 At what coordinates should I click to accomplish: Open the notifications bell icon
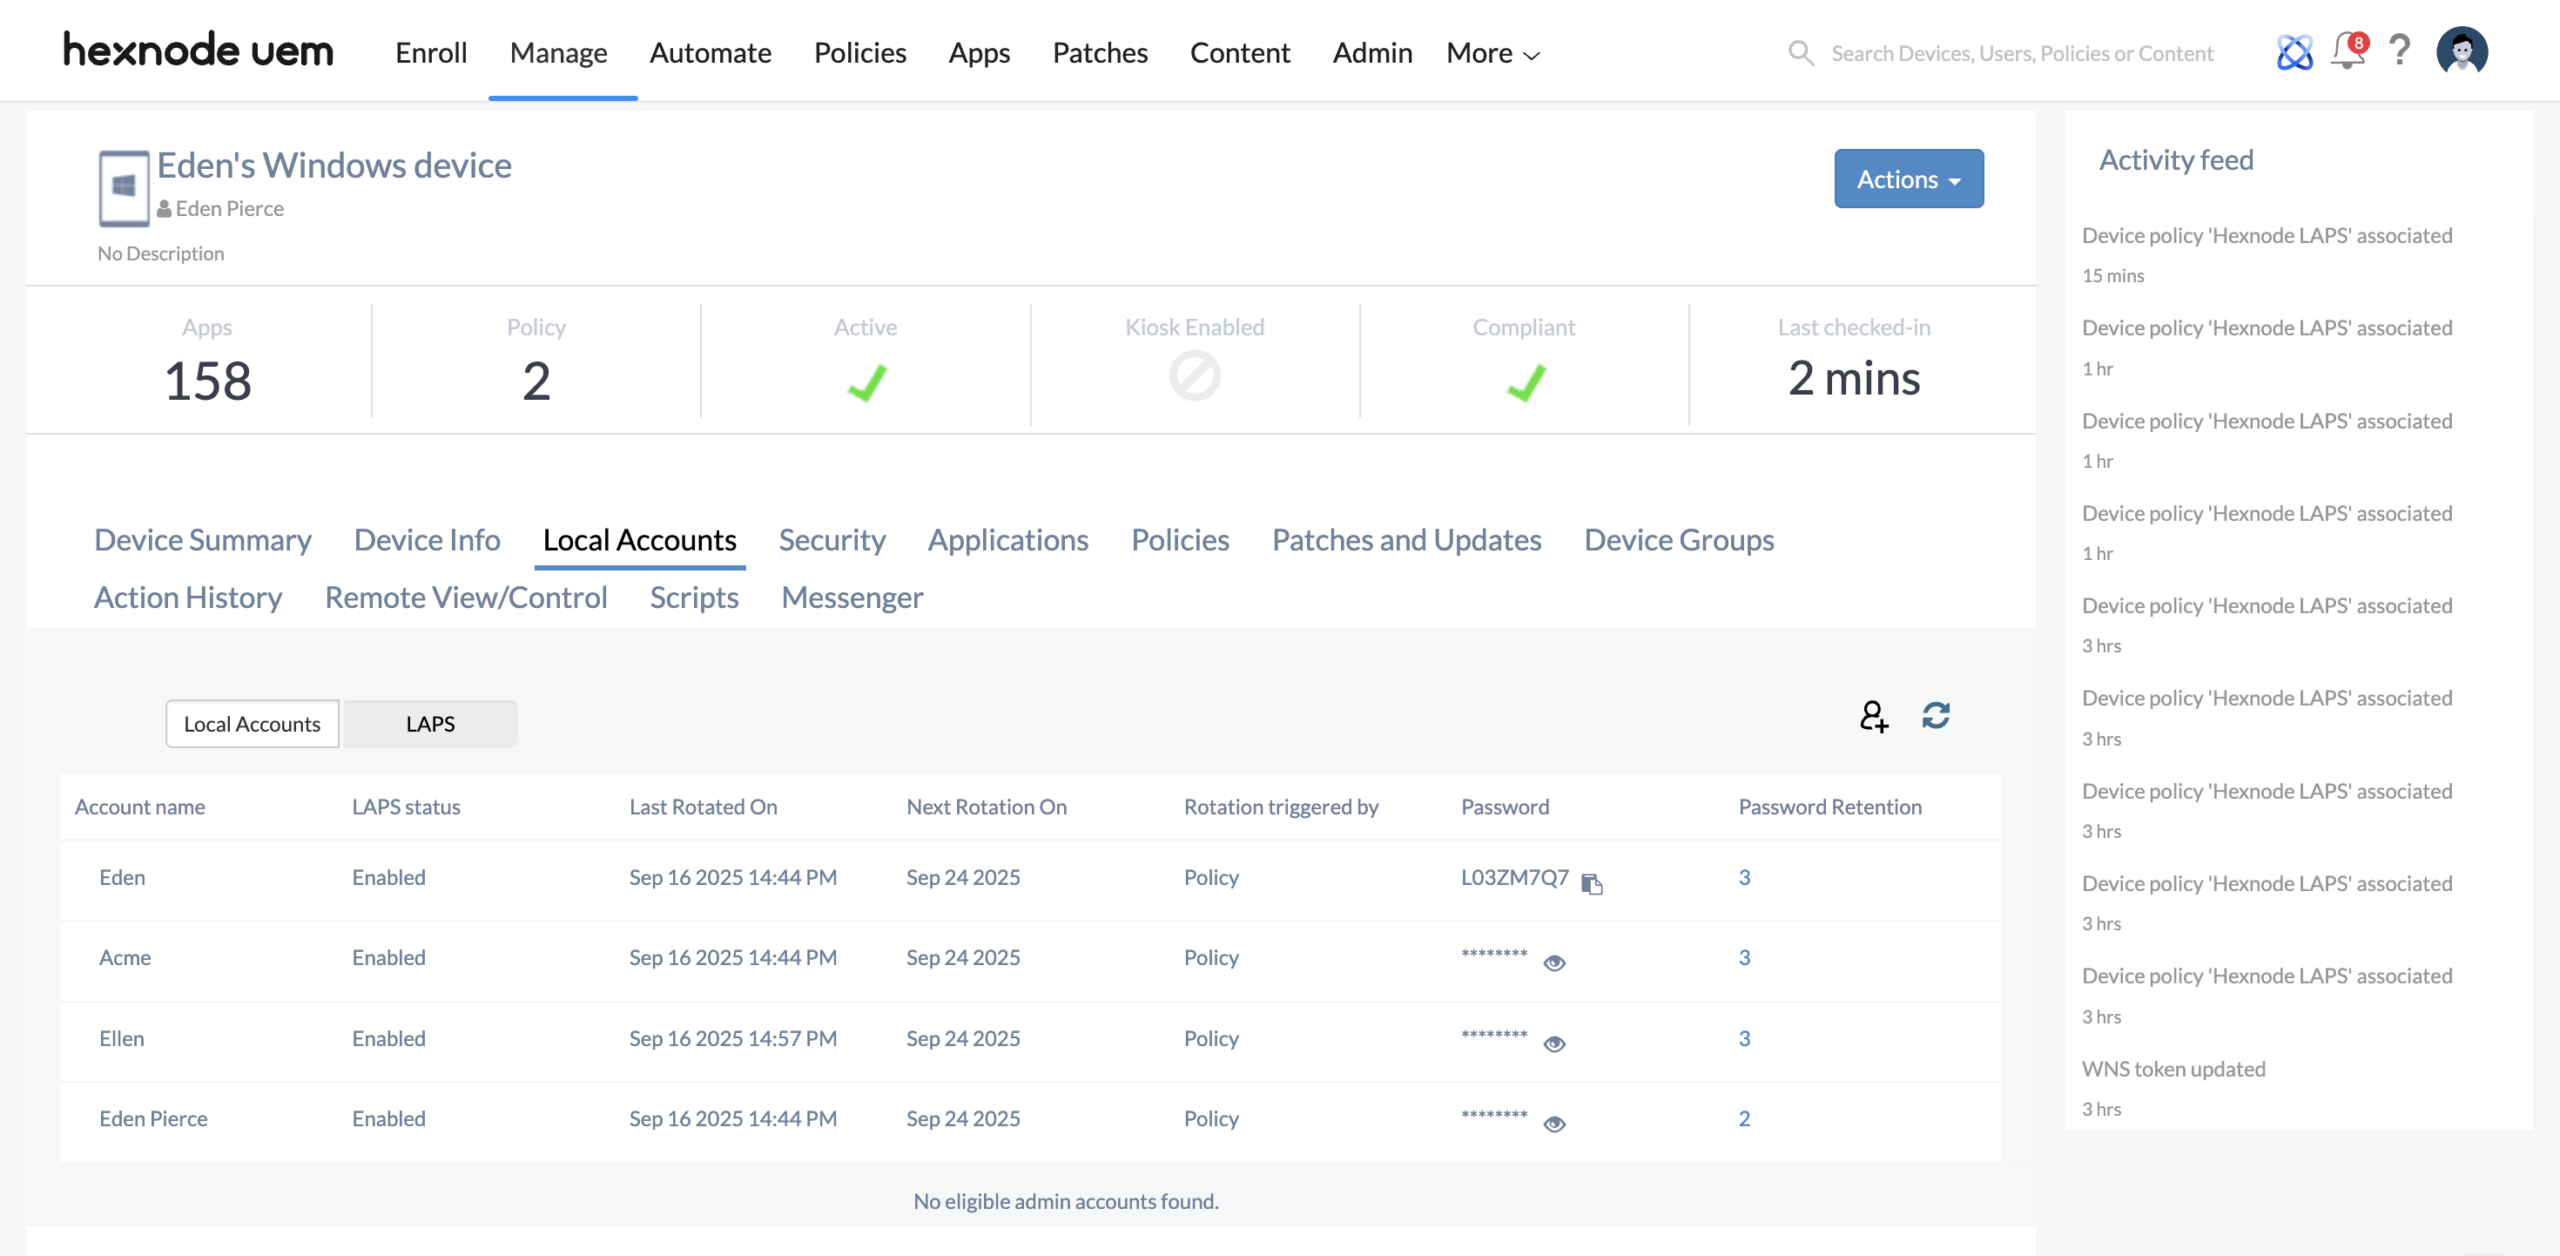click(x=2347, y=51)
